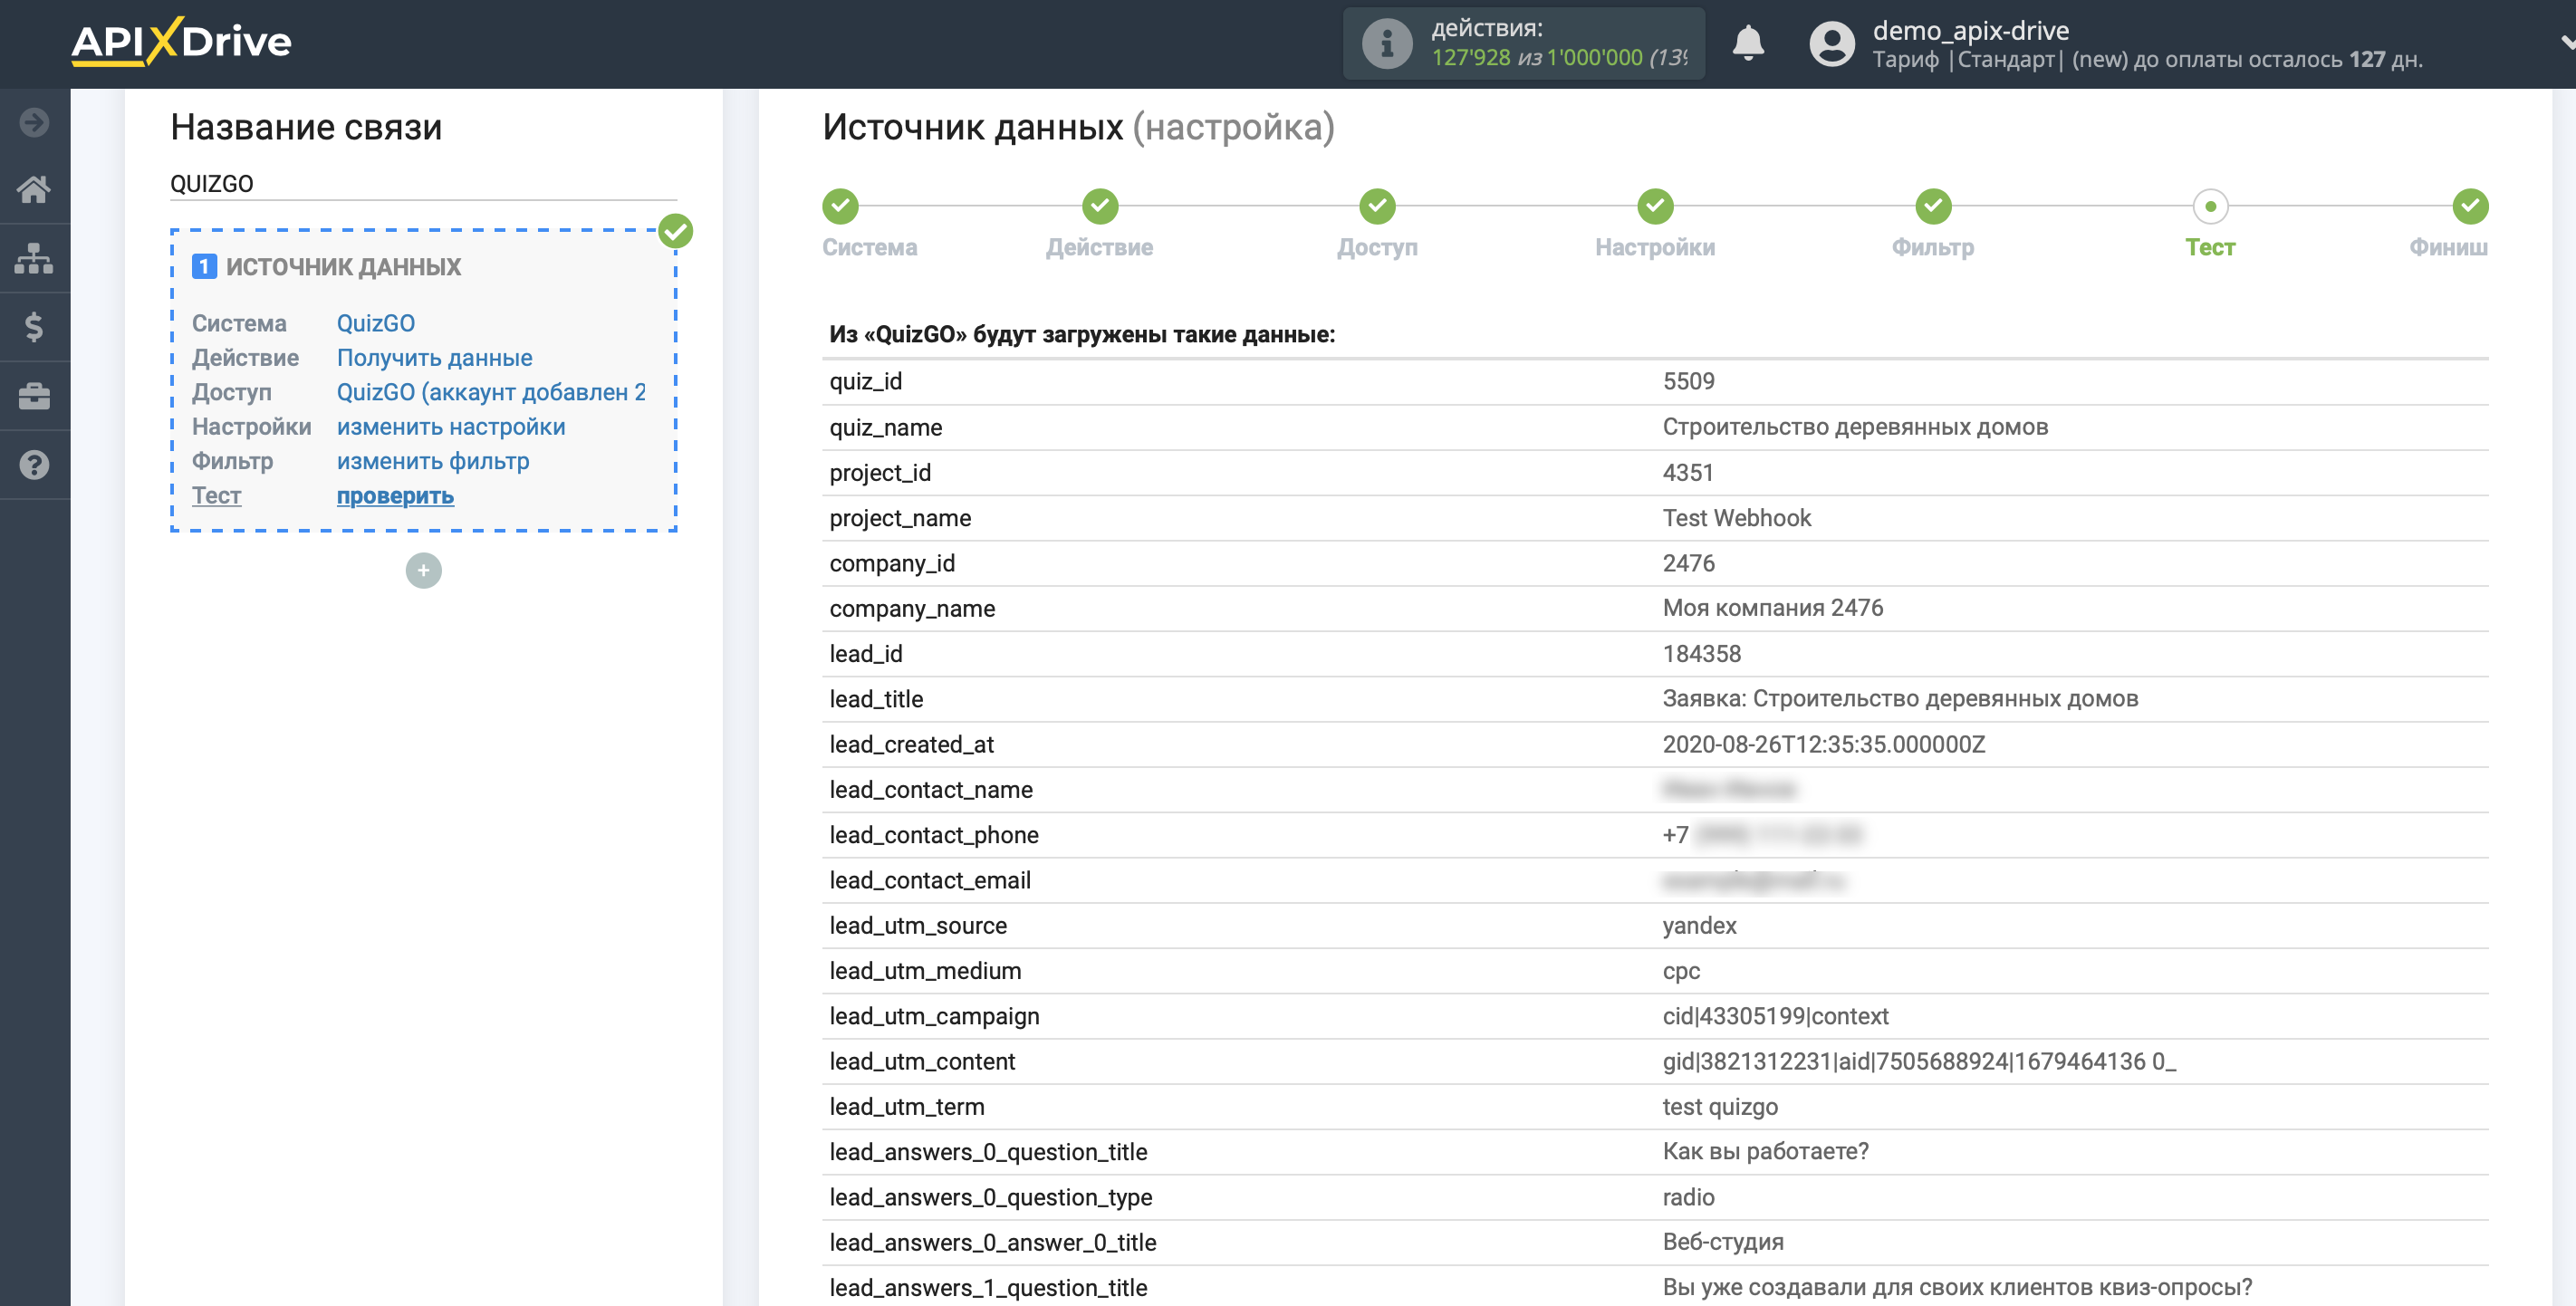Click the user avatar icon
2576x1306 pixels.
click(x=1832, y=44)
